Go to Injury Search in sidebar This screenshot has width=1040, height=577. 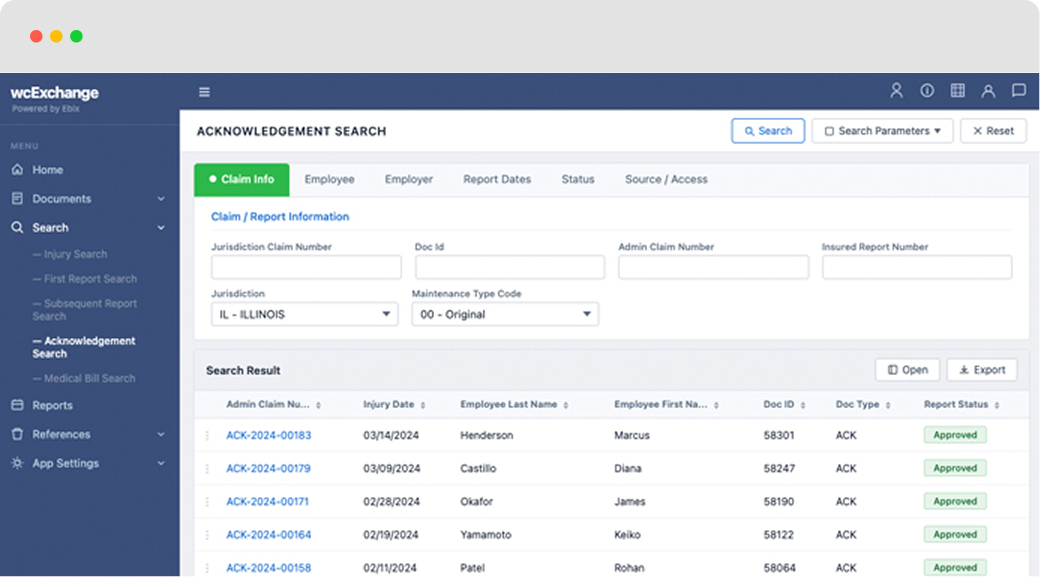coord(70,254)
